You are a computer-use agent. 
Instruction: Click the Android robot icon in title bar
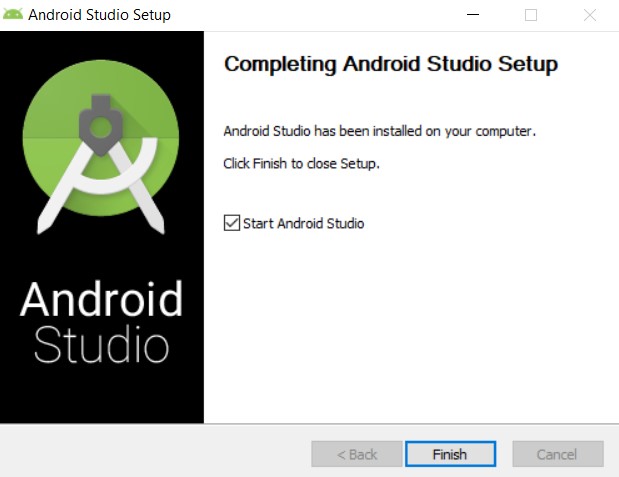click(x=13, y=15)
